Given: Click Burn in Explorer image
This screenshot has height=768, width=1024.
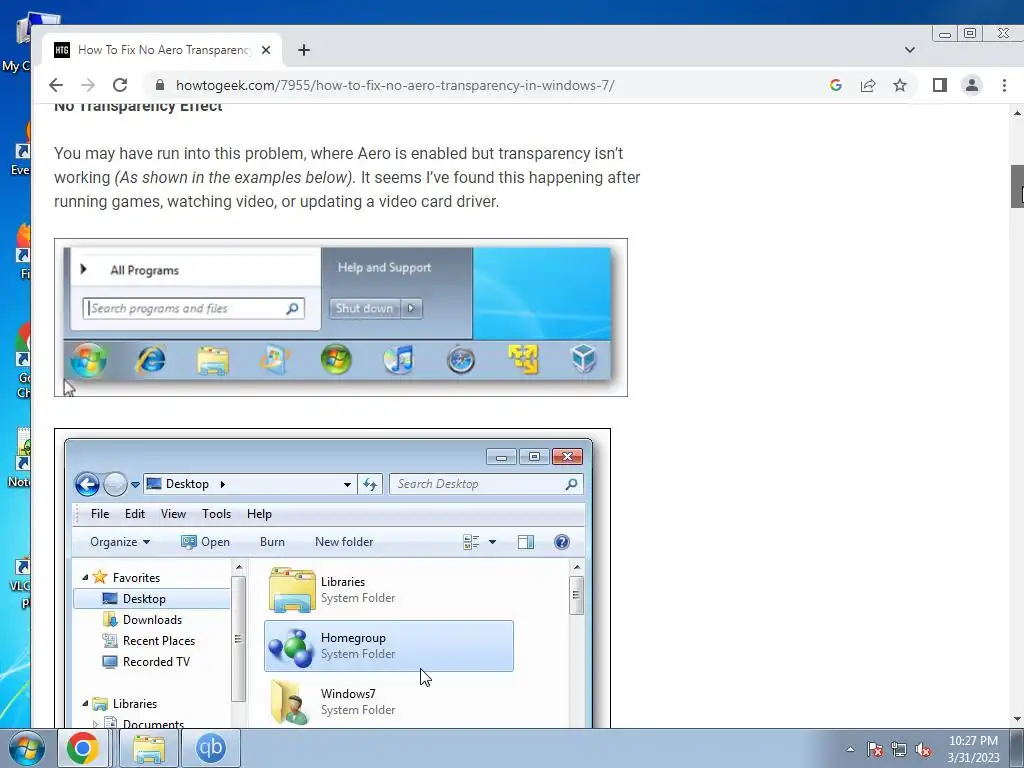Looking at the screenshot, I should (x=272, y=542).
